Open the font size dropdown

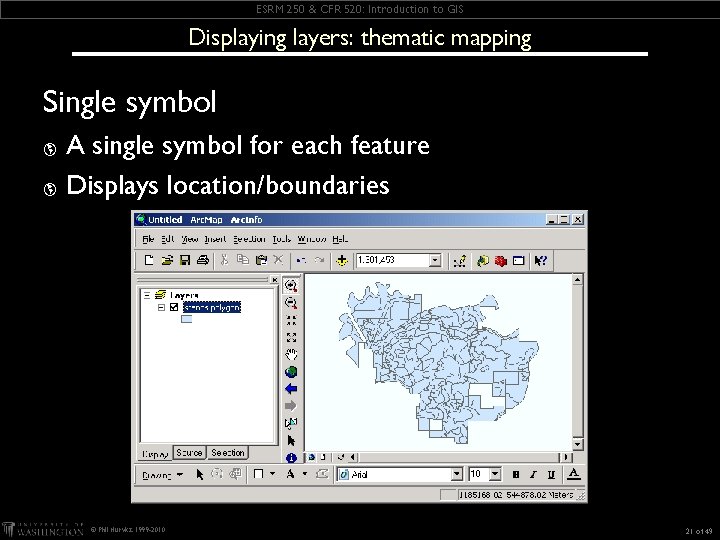(495, 474)
